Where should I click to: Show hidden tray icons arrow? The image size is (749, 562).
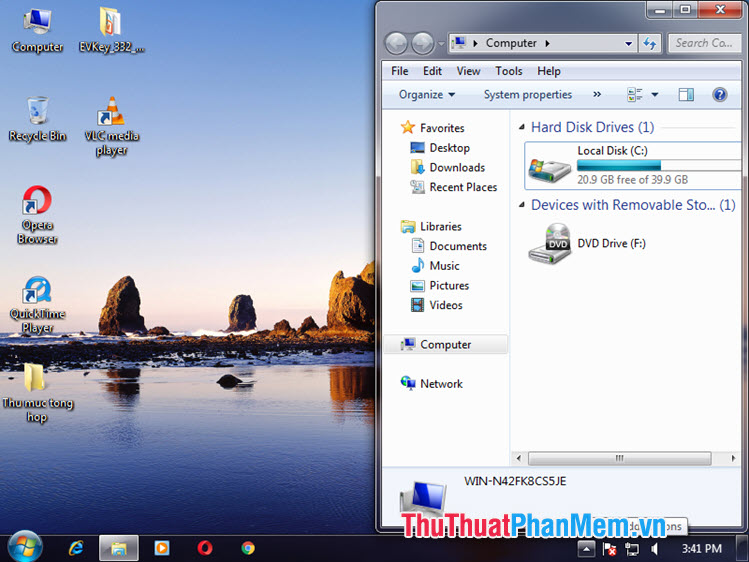coord(586,549)
